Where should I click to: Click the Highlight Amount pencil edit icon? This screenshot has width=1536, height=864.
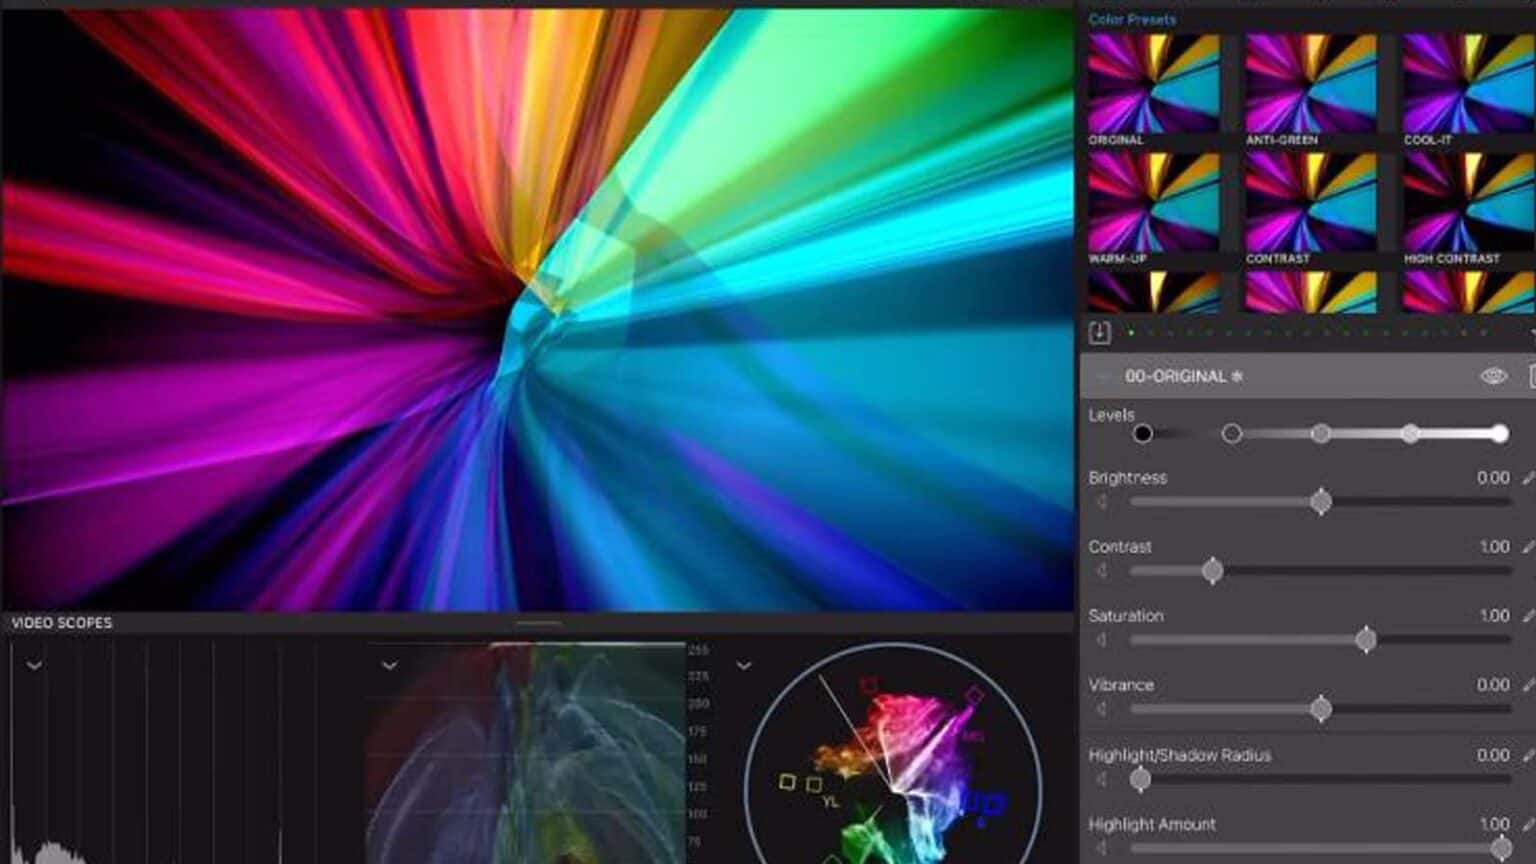1528,824
